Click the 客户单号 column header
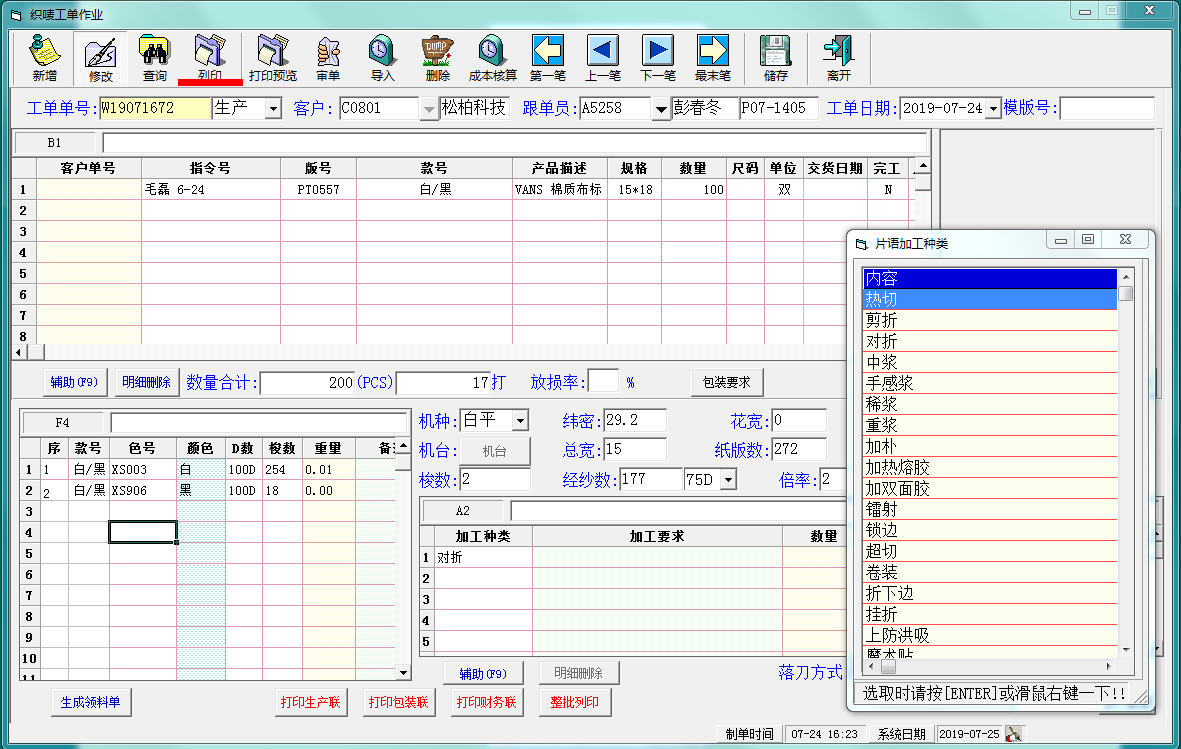 click(88, 168)
